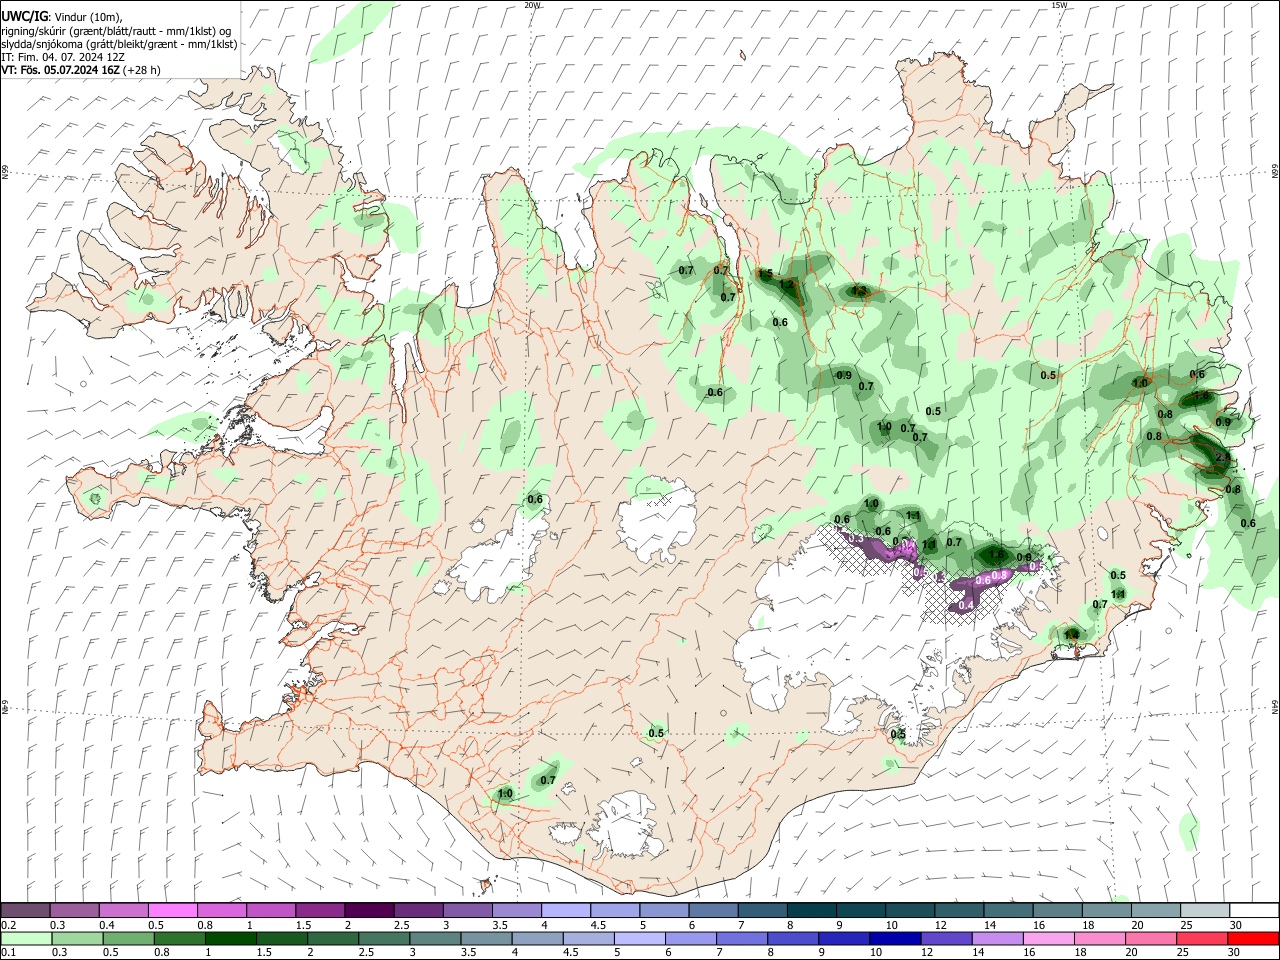The image size is (1280, 960).
Task: Click the violet 3 snow scale swatch
Action: [x=466, y=910]
